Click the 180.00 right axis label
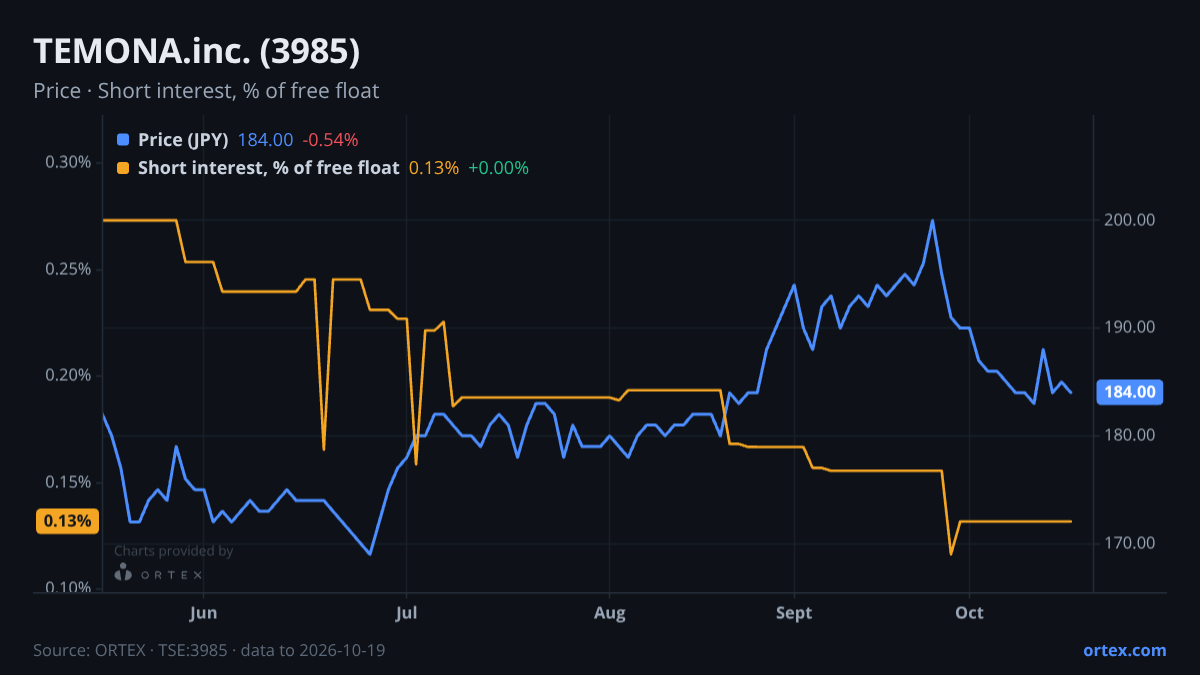Screen dimensions: 1200x675 1130,435
